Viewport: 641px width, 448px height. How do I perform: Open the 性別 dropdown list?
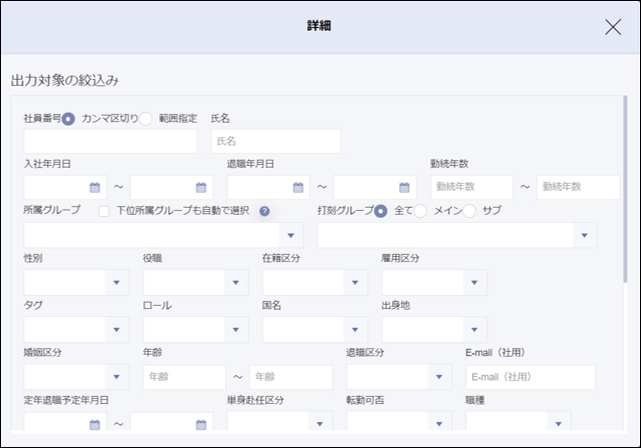[x=118, y=283]
